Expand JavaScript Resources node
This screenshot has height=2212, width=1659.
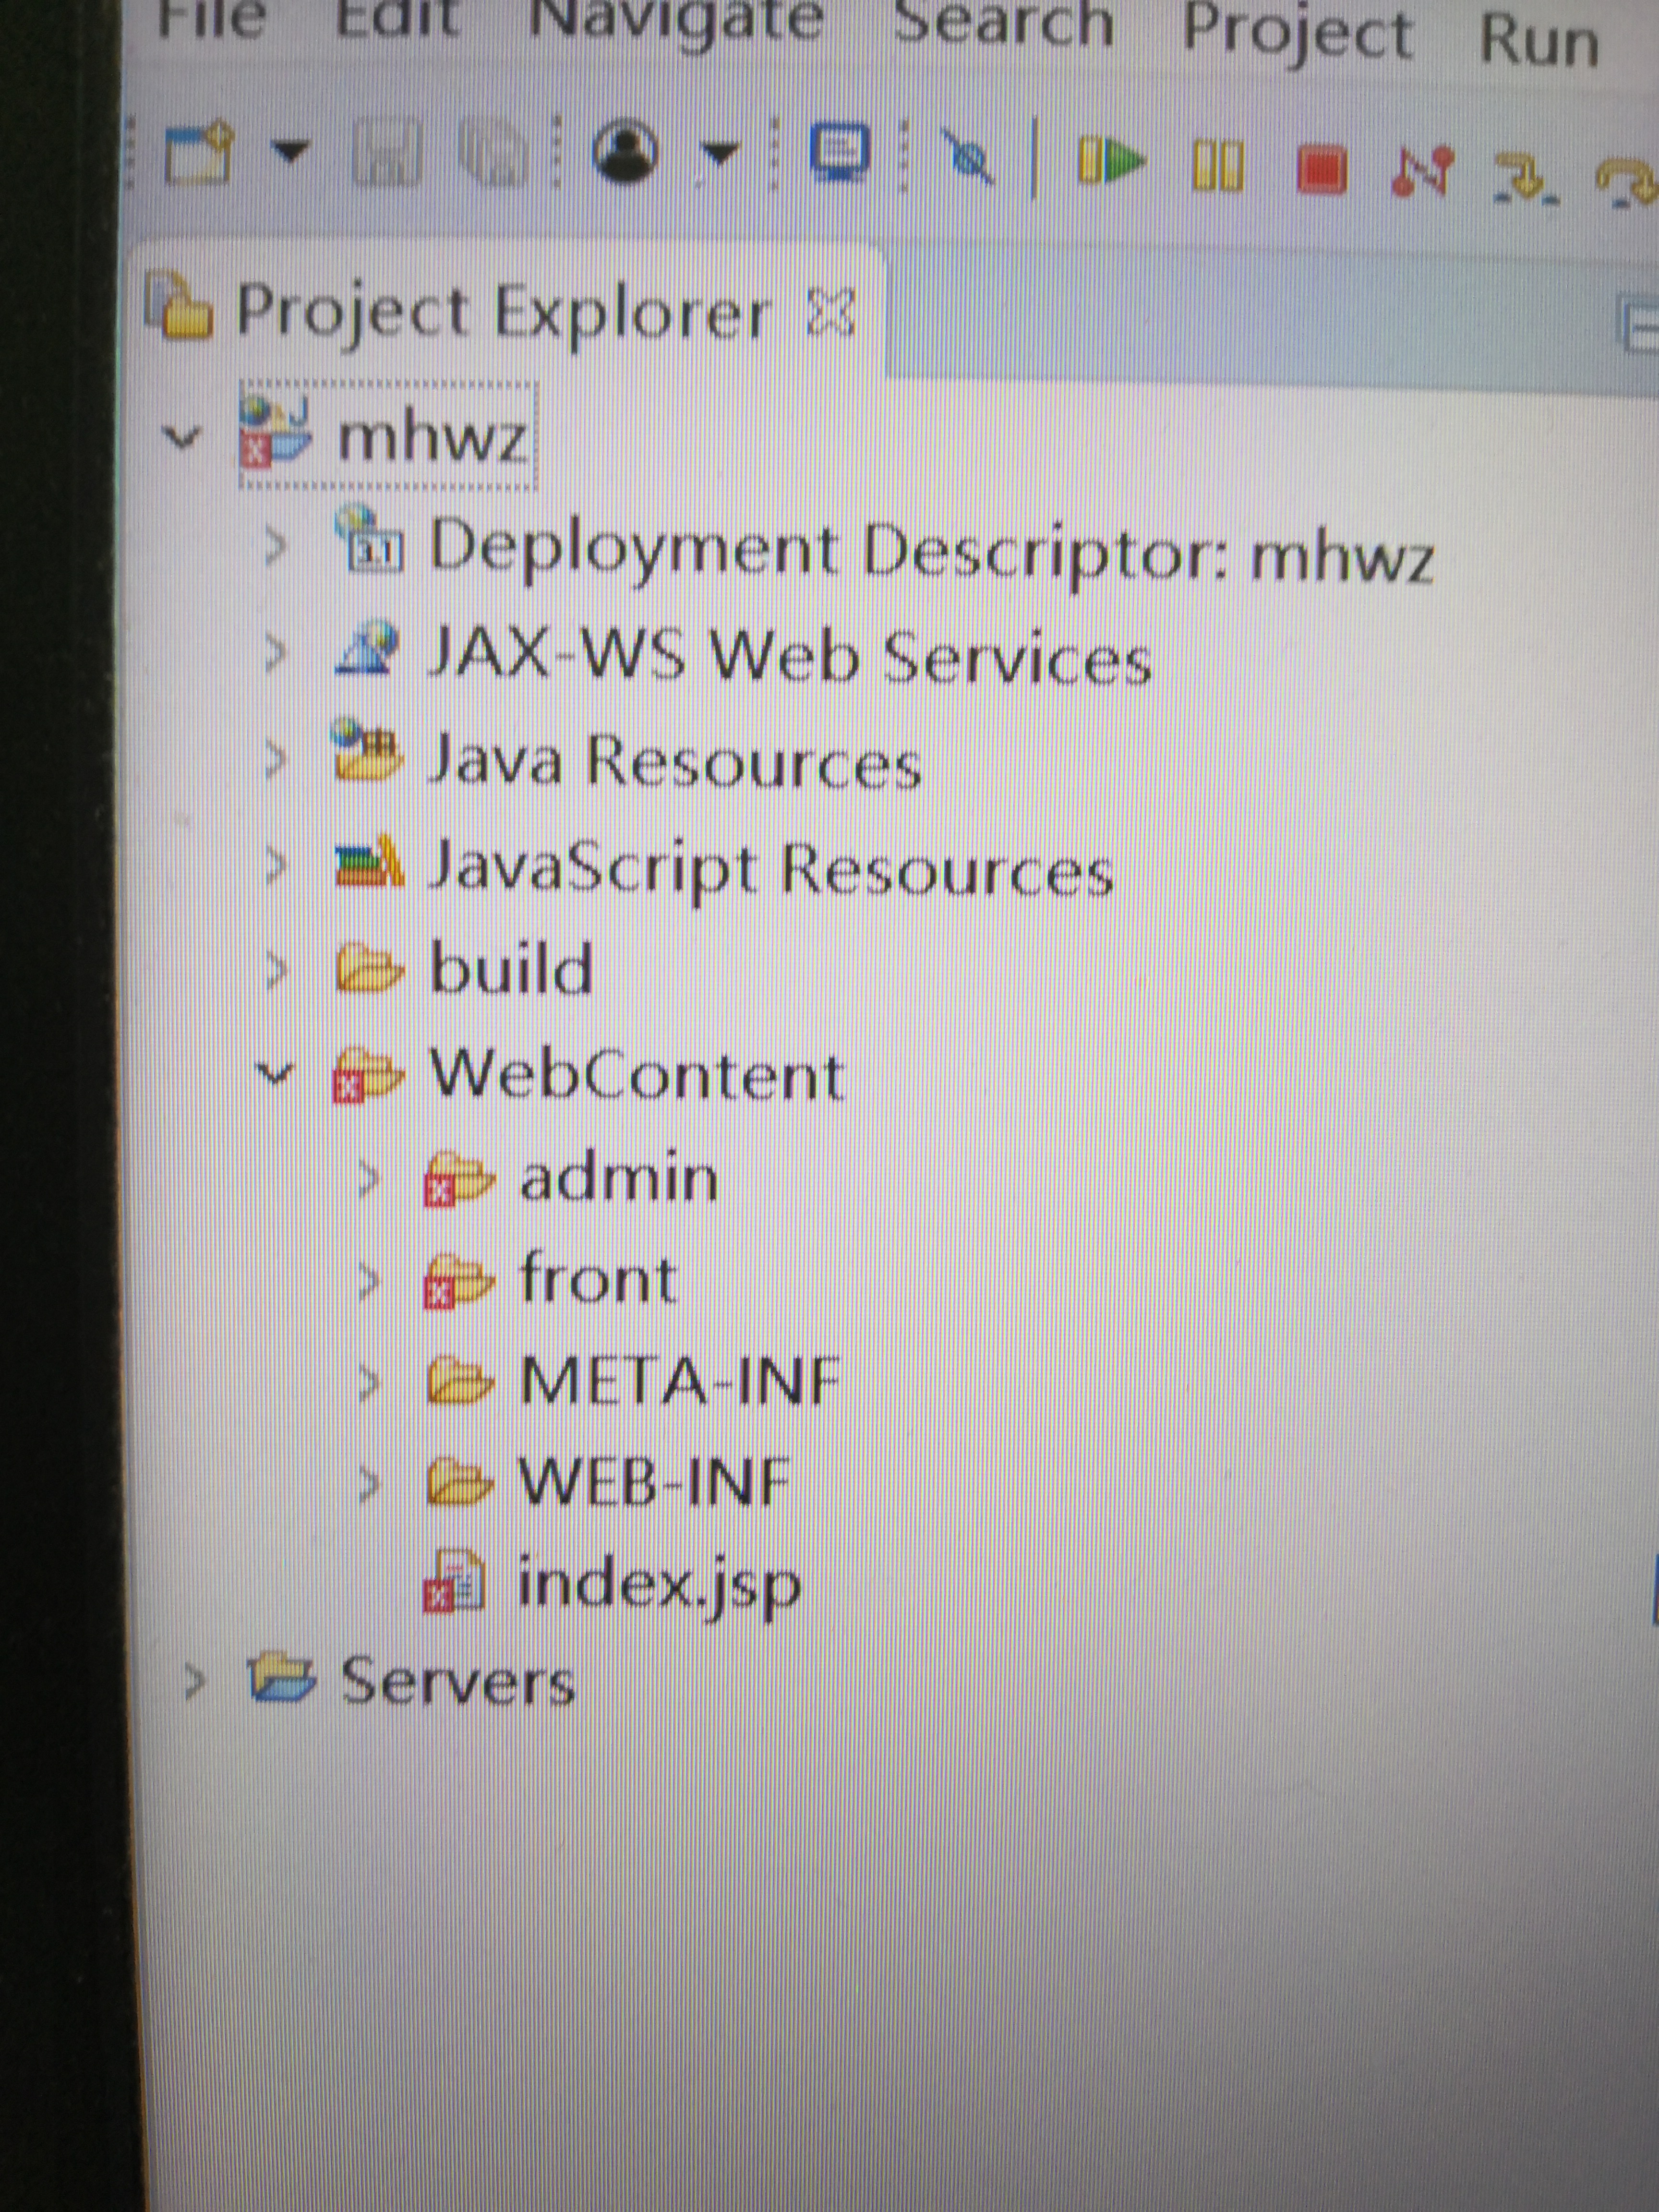click(x=275, y=866)
